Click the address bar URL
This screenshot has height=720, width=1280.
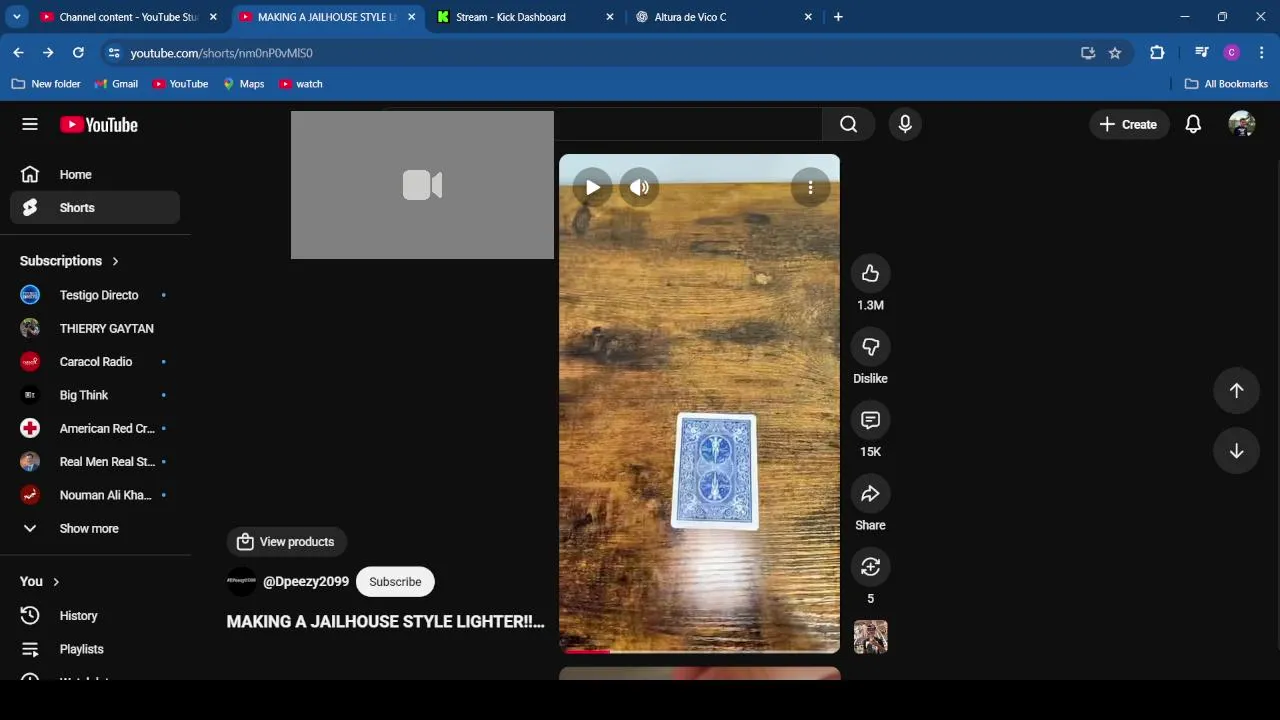(221, 53)
